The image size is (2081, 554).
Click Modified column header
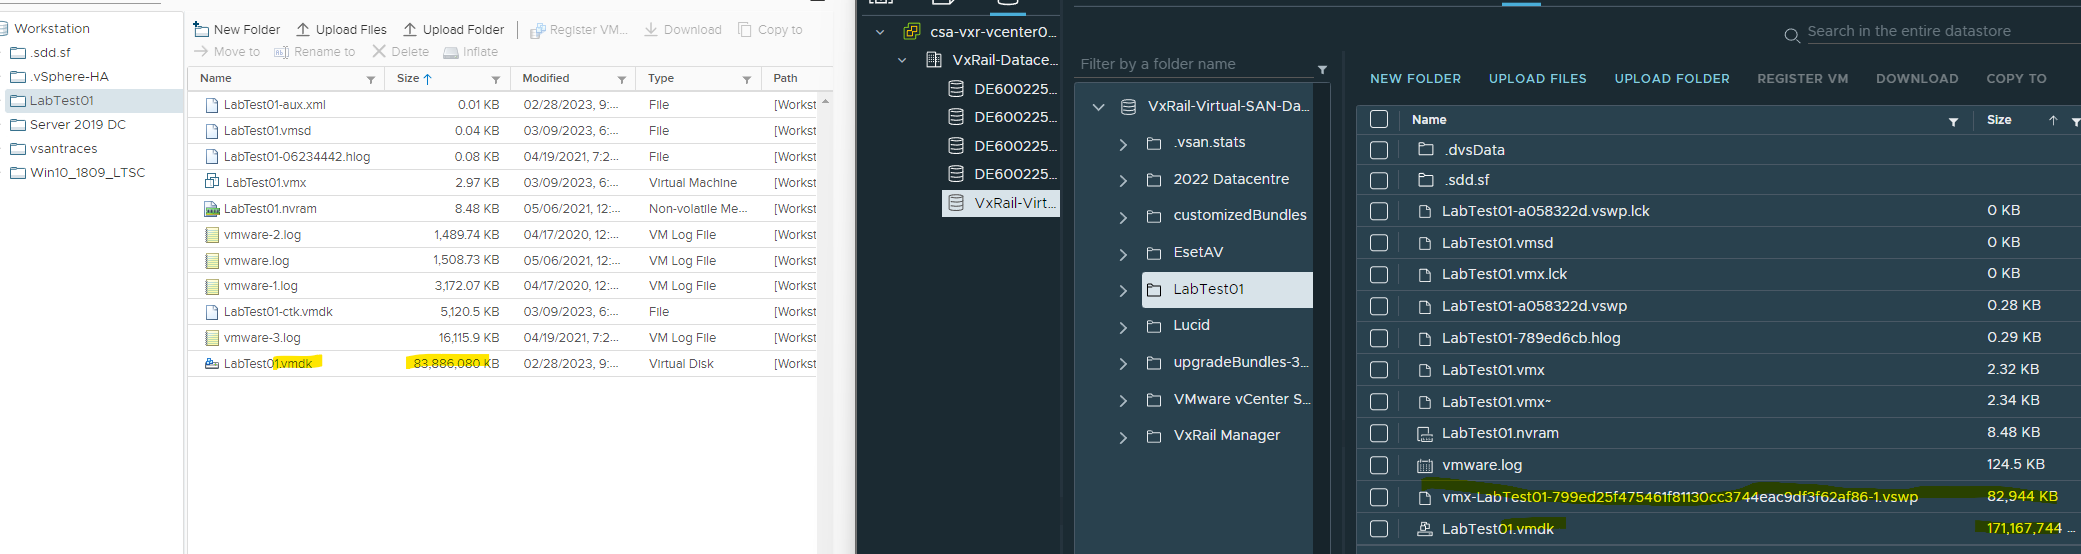click(x=546, y=78)
